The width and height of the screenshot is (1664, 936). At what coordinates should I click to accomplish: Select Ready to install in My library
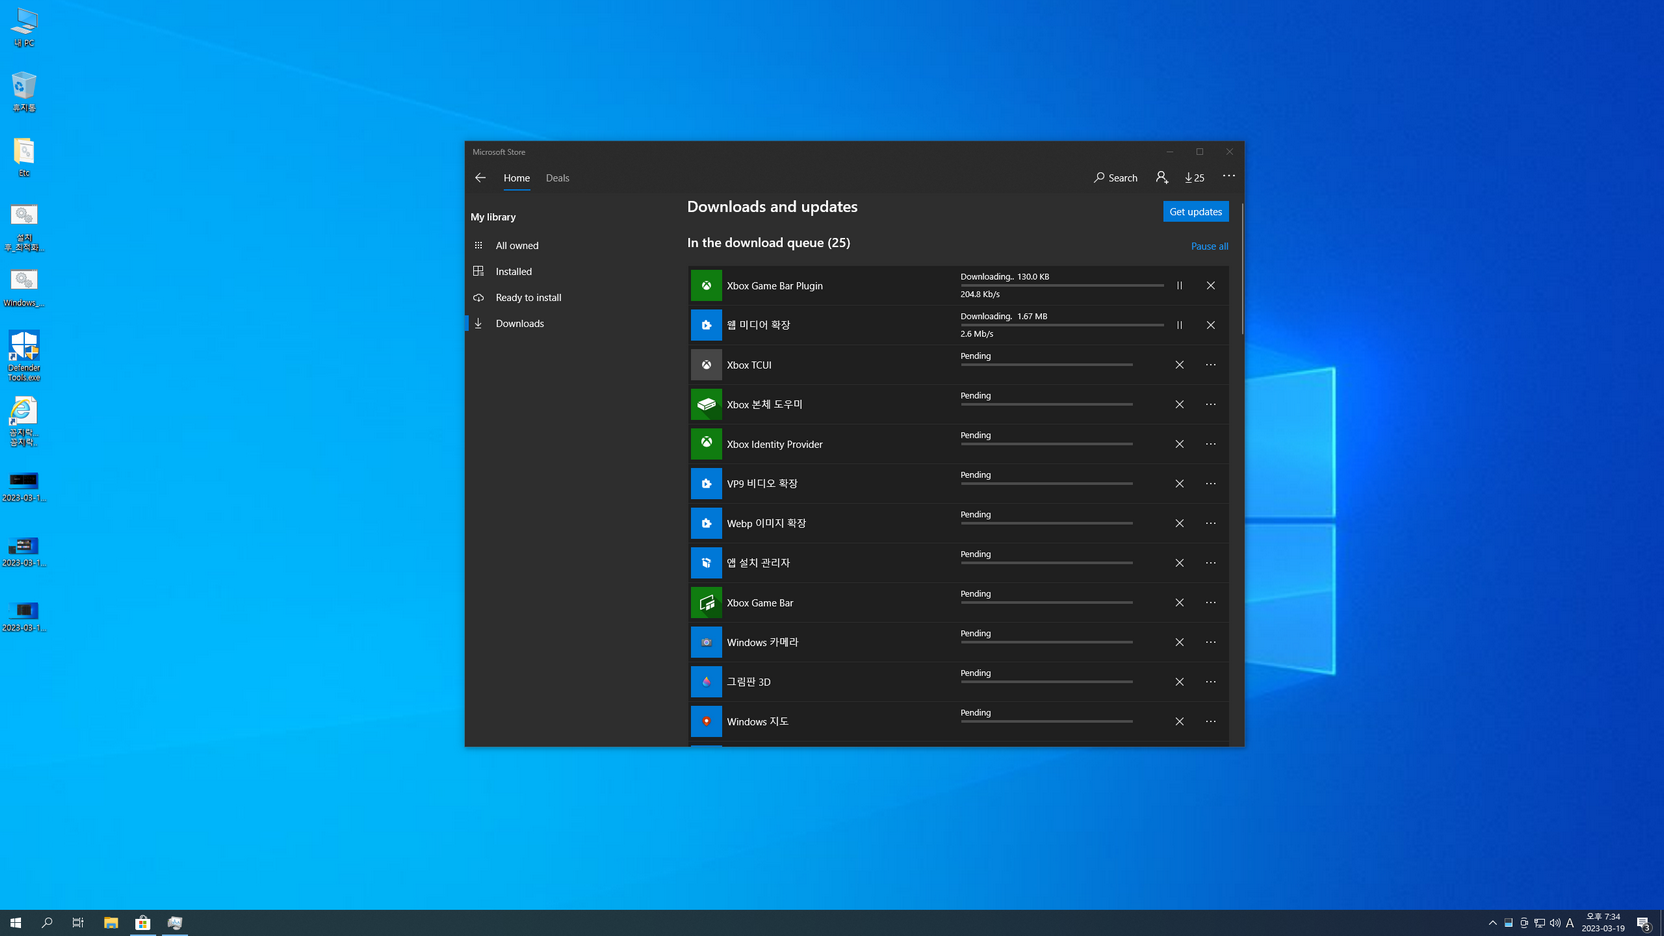tap(568, 297)
